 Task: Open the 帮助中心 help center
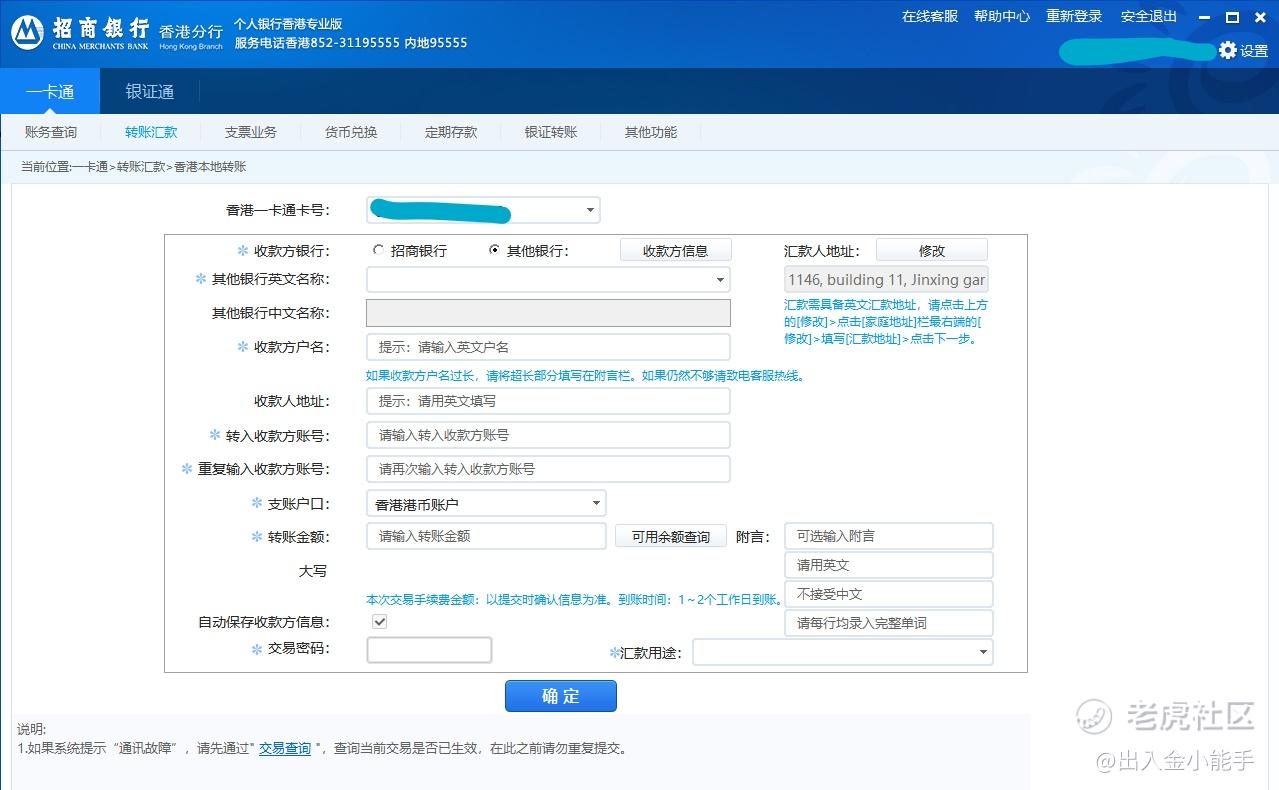1002,16
